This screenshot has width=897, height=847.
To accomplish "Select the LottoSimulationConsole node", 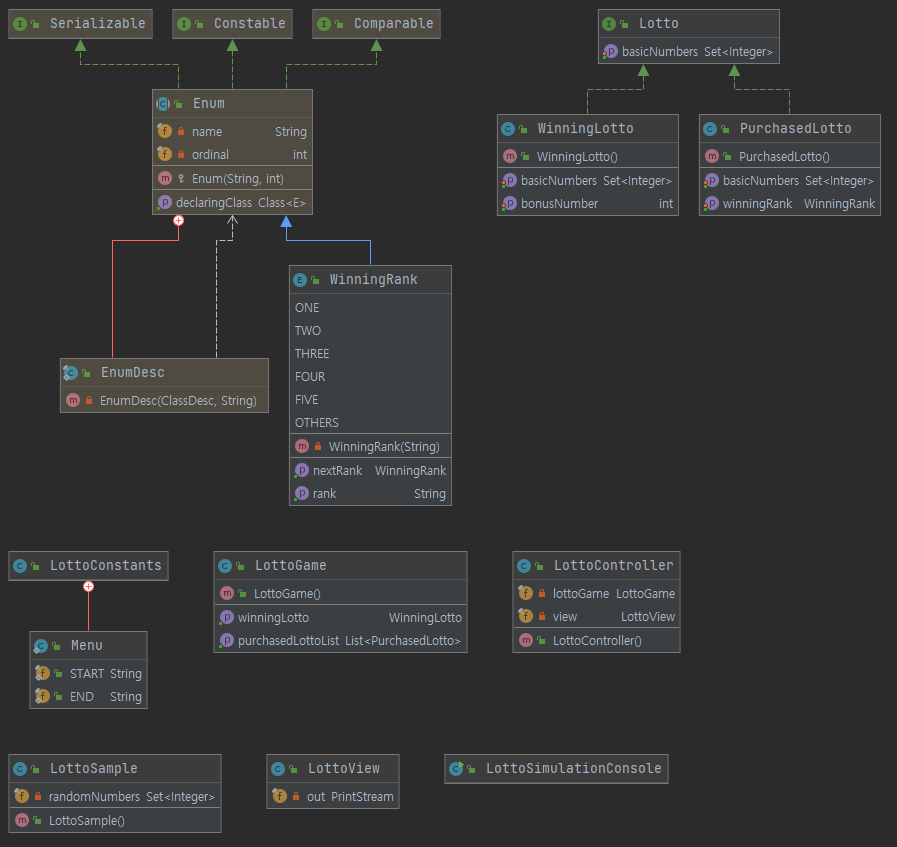I will point(557,769).
